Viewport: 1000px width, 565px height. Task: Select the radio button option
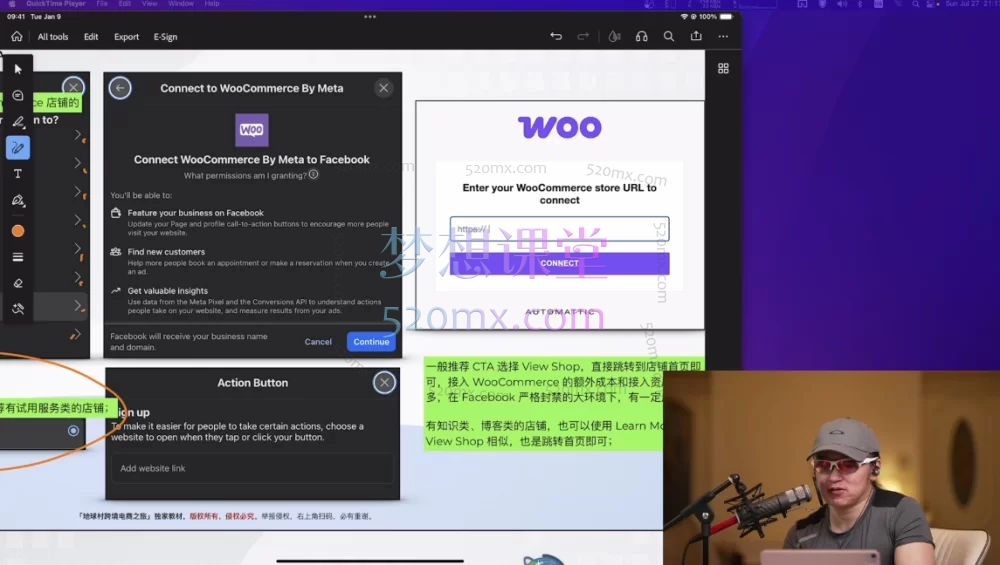(73, 430)
